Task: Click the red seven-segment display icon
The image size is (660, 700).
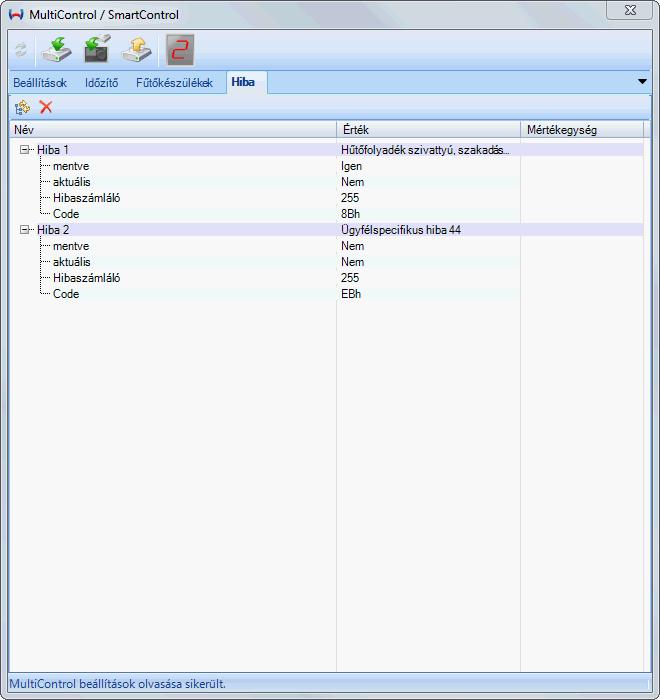Action: [180, 50]
